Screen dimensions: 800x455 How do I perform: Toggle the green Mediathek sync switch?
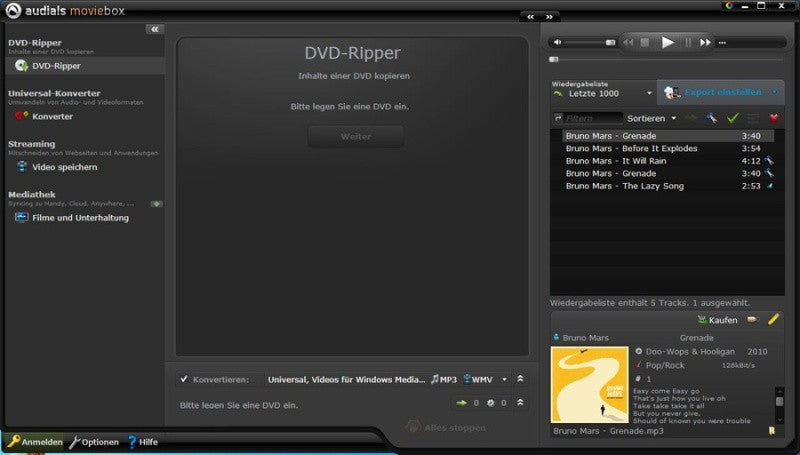click(x=157, y=204)
